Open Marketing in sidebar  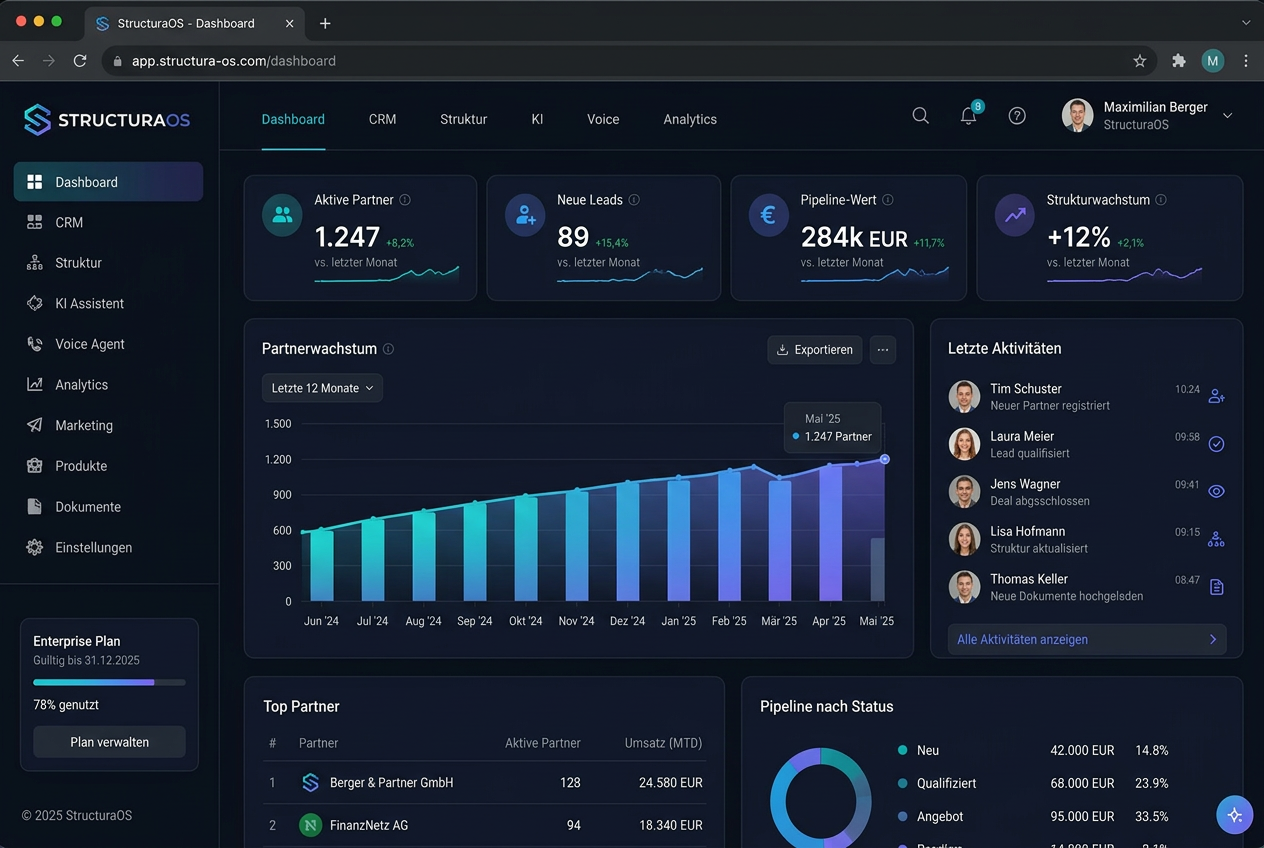(x=108, y=425)
